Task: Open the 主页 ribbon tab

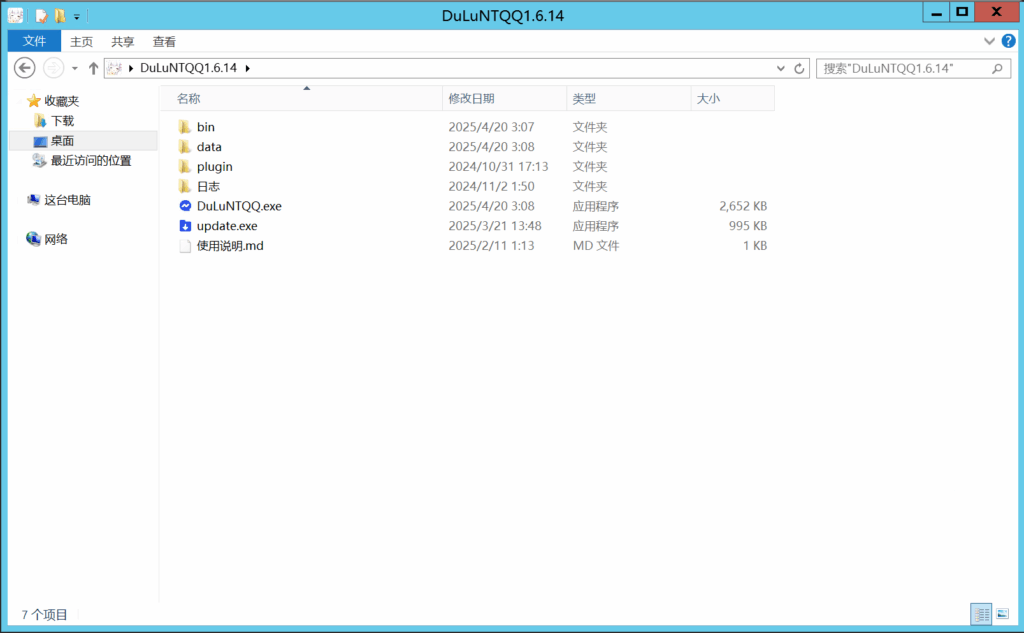Action: (82, 42)
